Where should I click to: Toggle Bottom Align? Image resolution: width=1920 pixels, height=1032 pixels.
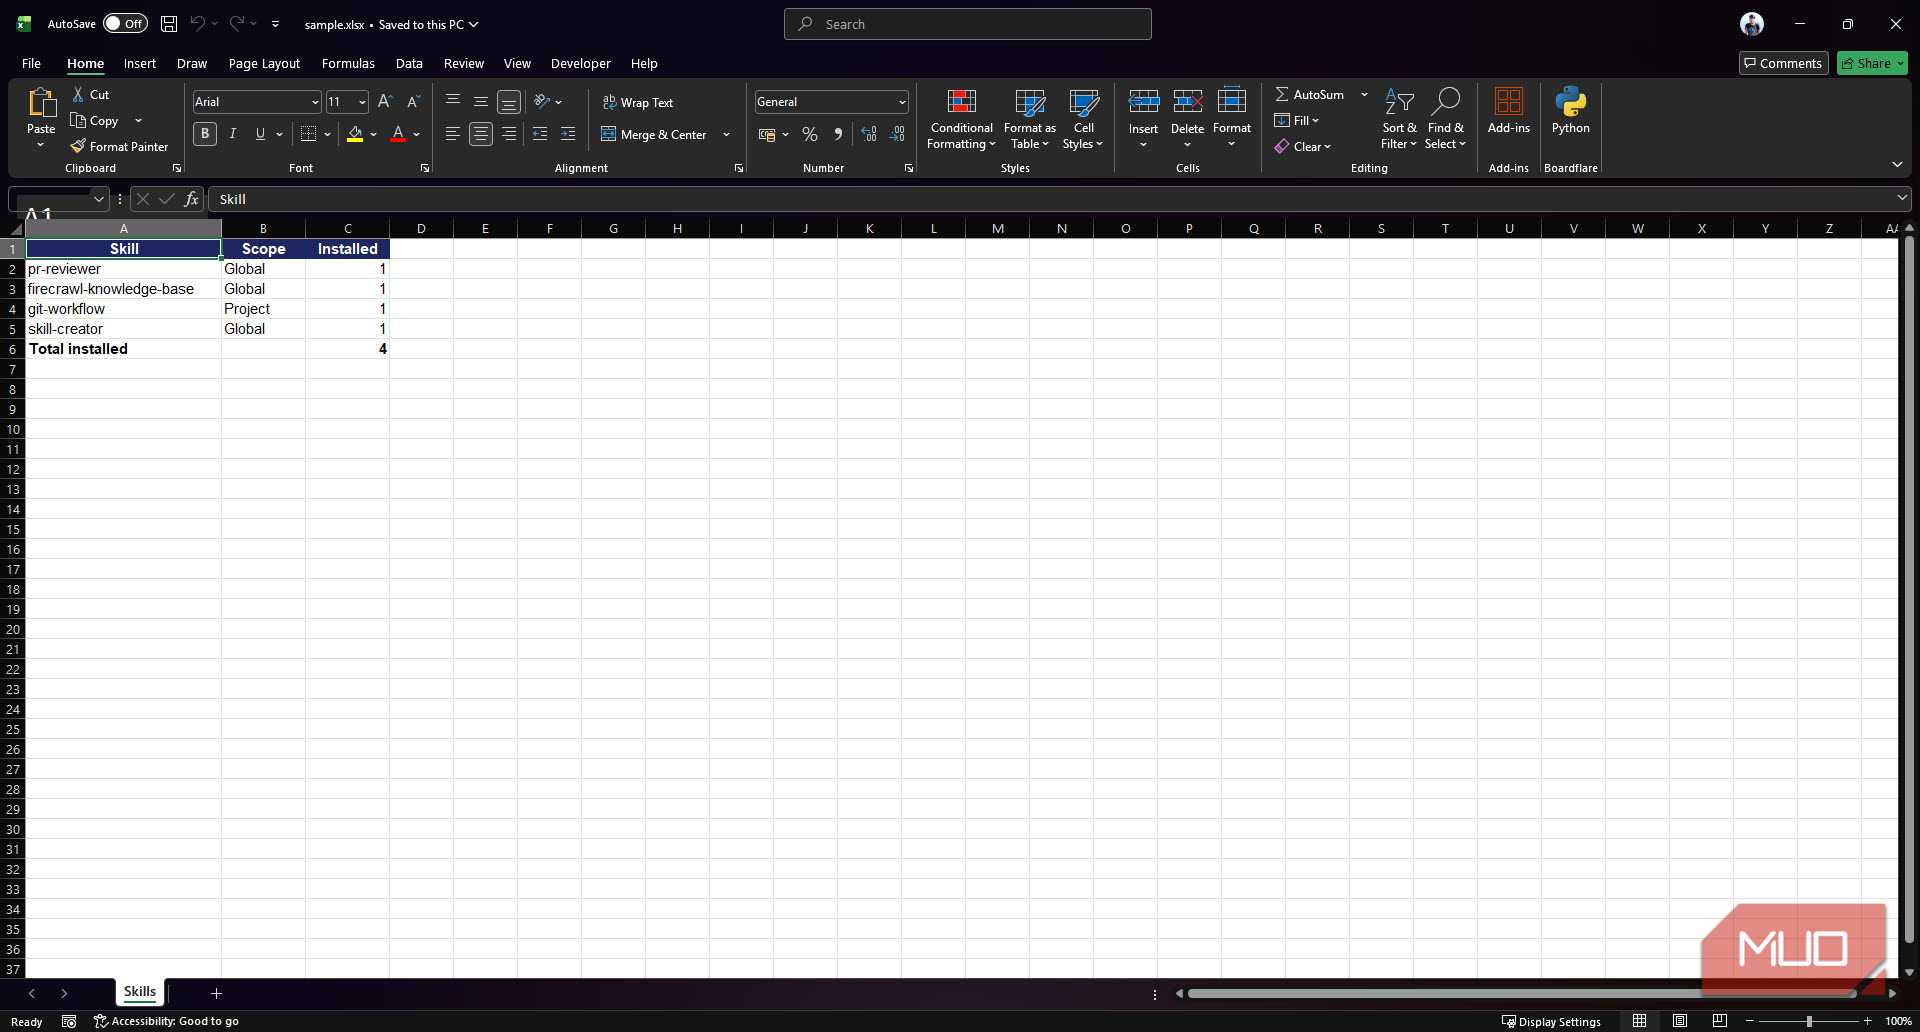(x=509, y=101)
